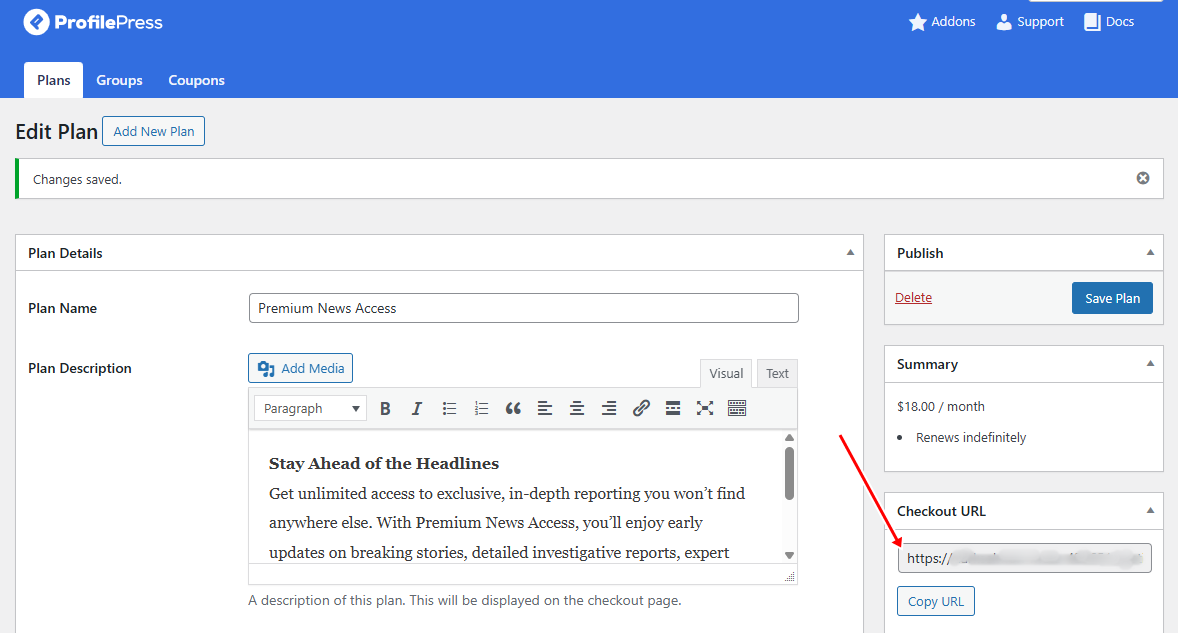This screenshot has height=633, width=1178.
Task: Click the Docs link text
Action: pyautogui.click(x=1119, y=22)
